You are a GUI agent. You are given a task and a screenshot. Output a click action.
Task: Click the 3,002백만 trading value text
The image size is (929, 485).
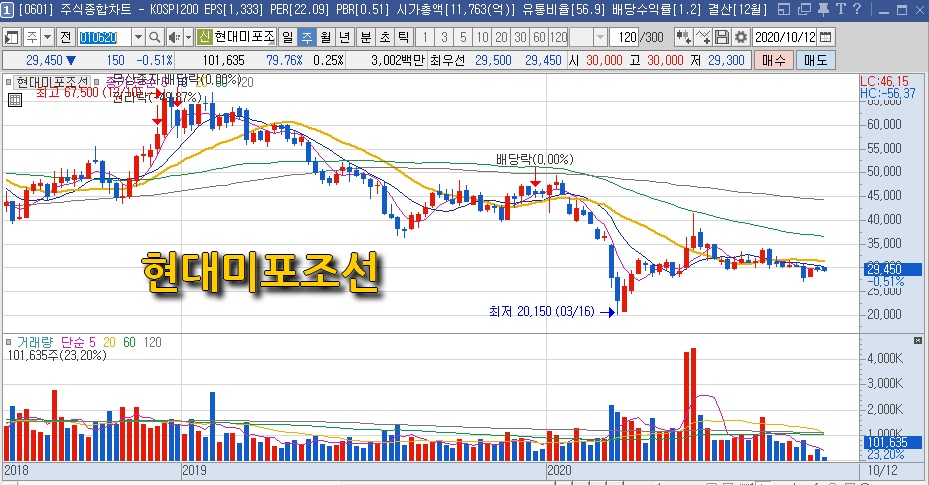tap(398, 60)
